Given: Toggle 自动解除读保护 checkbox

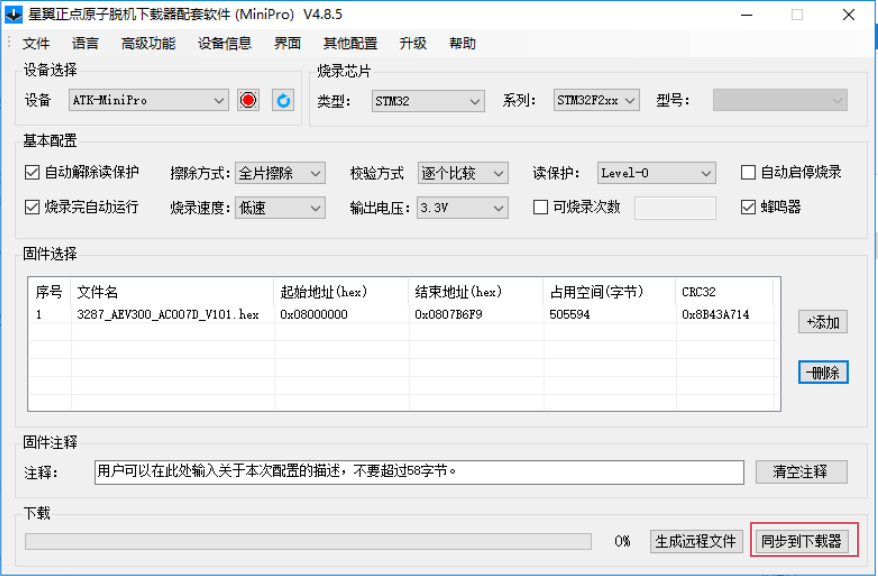Looking at the screenshot, I should pos(32,173).
